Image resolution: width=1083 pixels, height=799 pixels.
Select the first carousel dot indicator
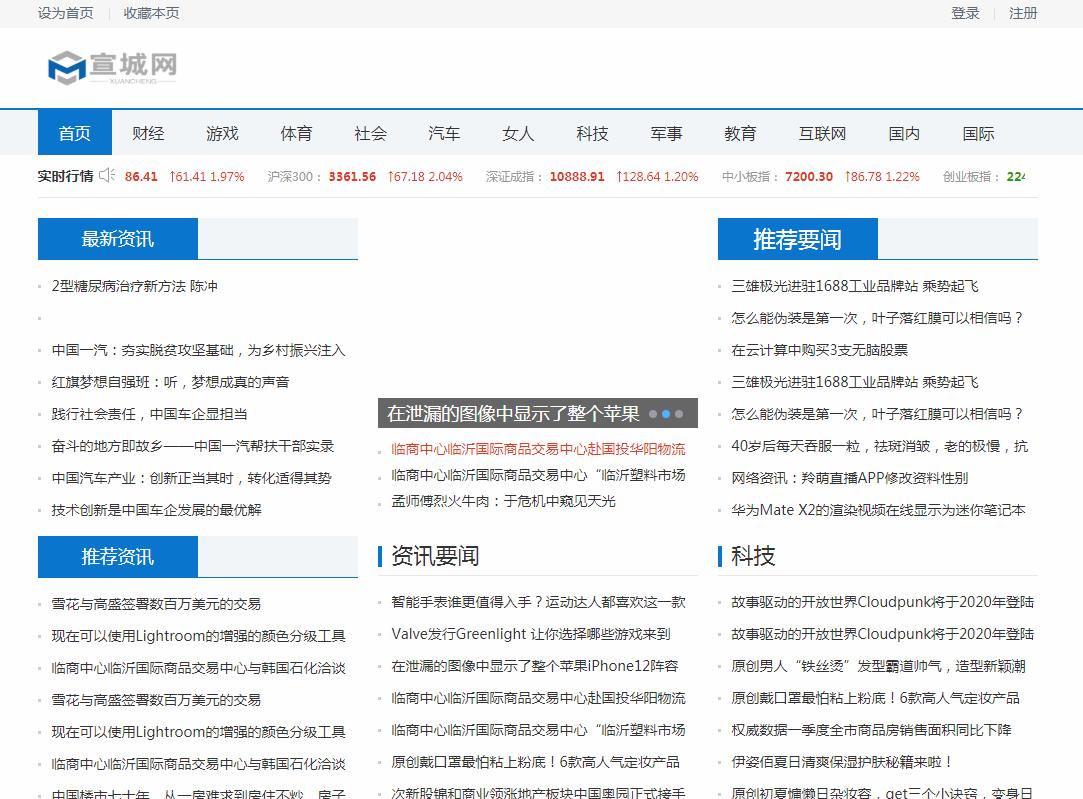point(653,414)
